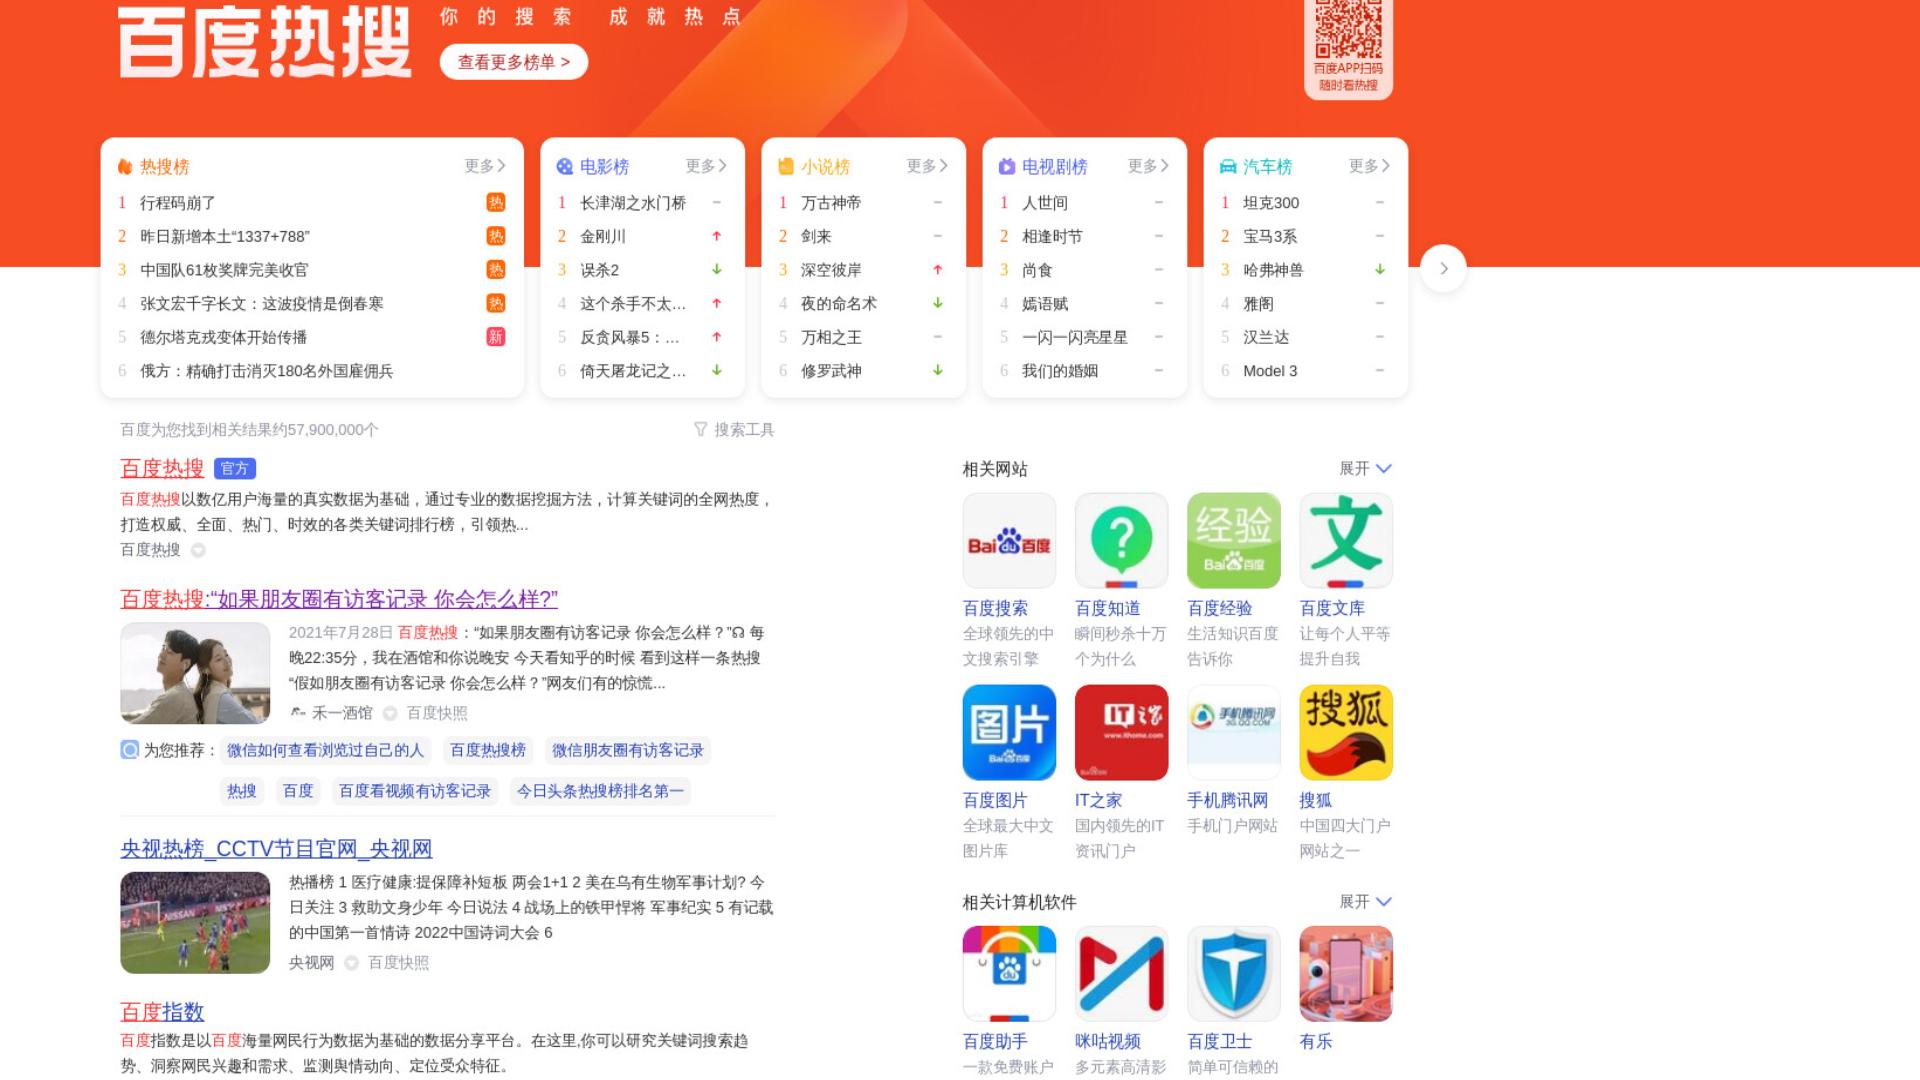The image size is (1920, 1080).
Task: Open the 朋友圈有访客记录 result title
Action: pyautogui.click(x=339, y=599)
